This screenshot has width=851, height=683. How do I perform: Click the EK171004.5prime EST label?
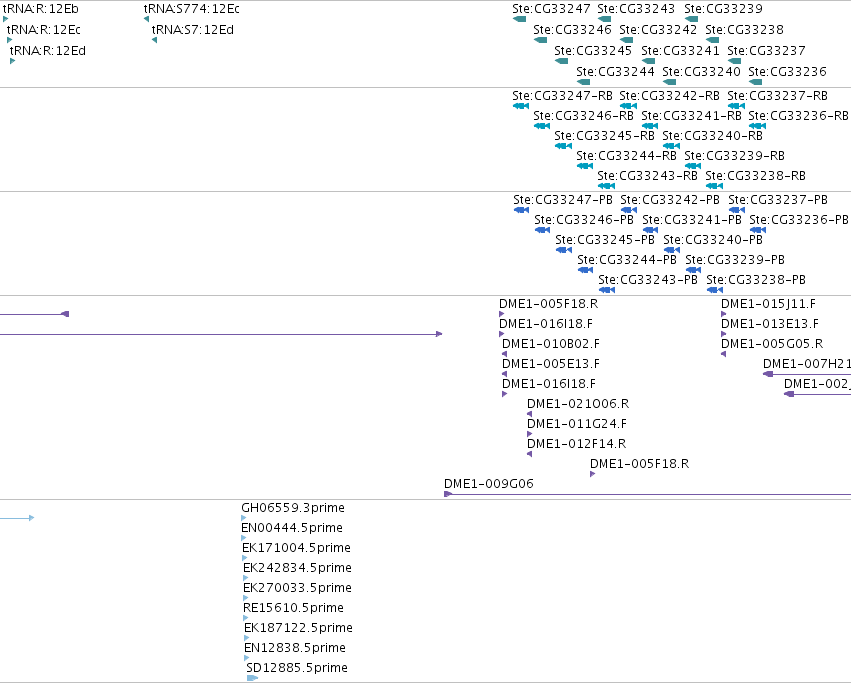[296, 548]
